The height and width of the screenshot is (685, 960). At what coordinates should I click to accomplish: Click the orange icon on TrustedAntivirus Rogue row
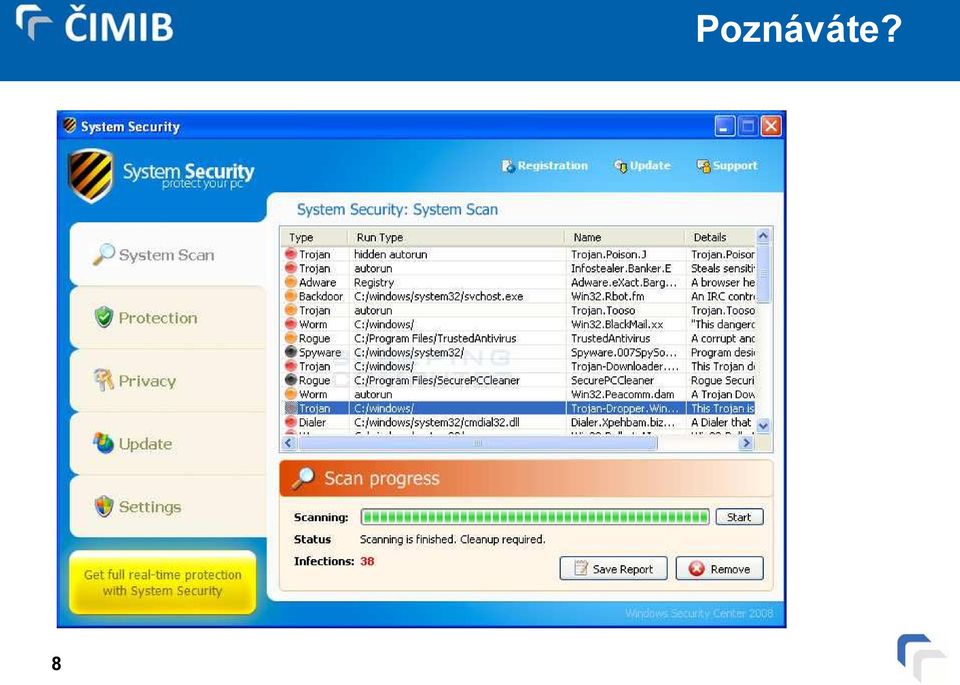click(x=291, y=338)
